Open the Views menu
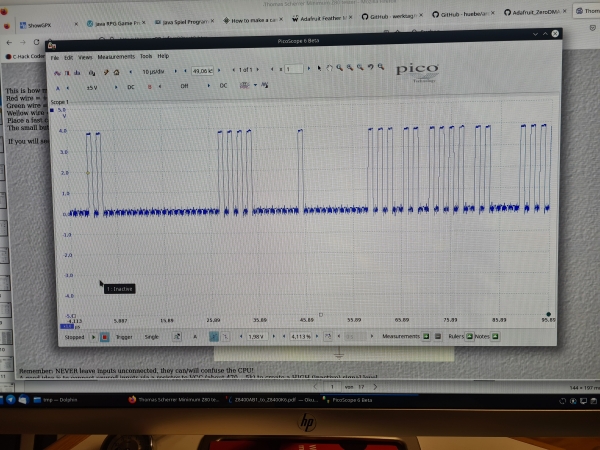 coord(86,57)
